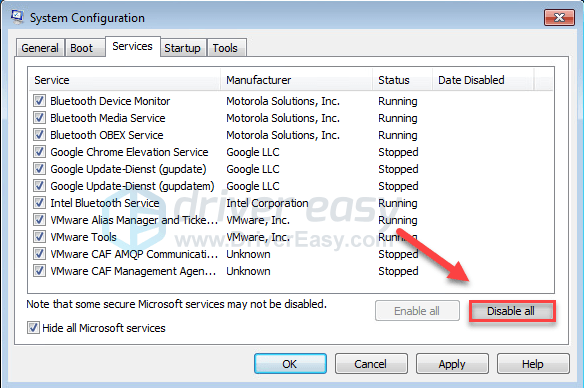This screenshot has width=584, height=388.
Task: Select Intel Bluetooth Service name
Action: pyautogui.click(x=105, y=203)
